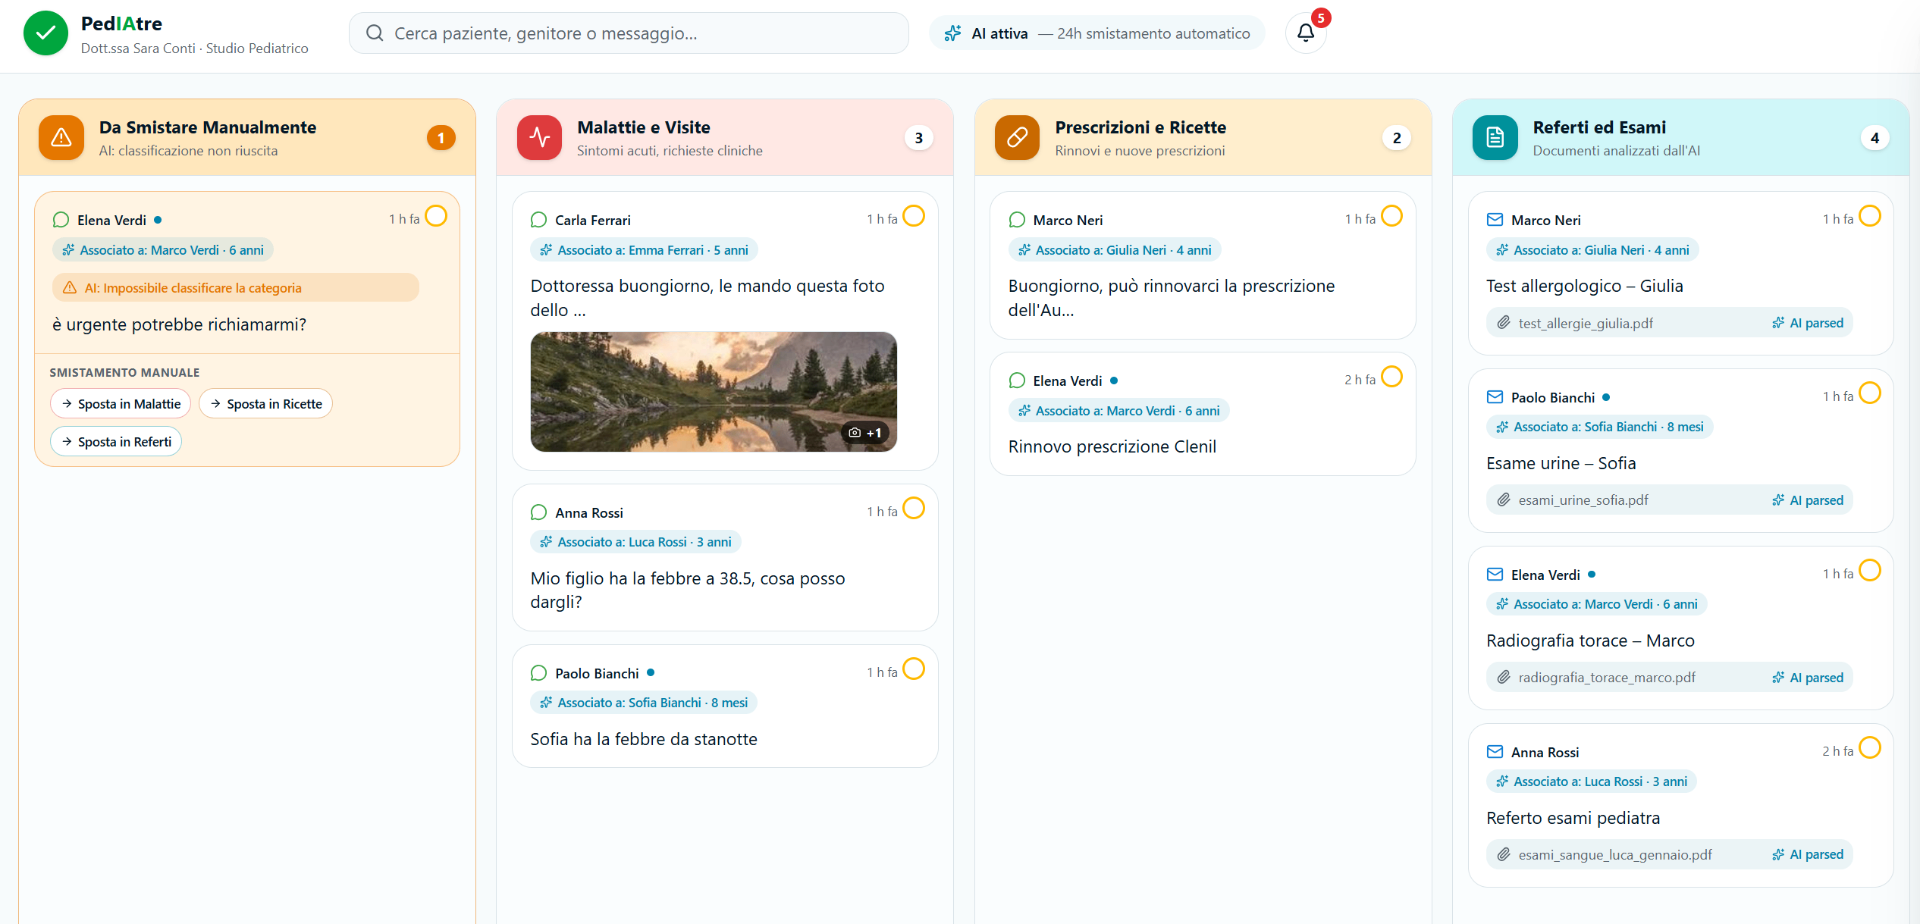This screenshot has width=1920, height=924.
Task: Click AI attiva smistamento automatico pill
Action: click(x=1097, y=33)
